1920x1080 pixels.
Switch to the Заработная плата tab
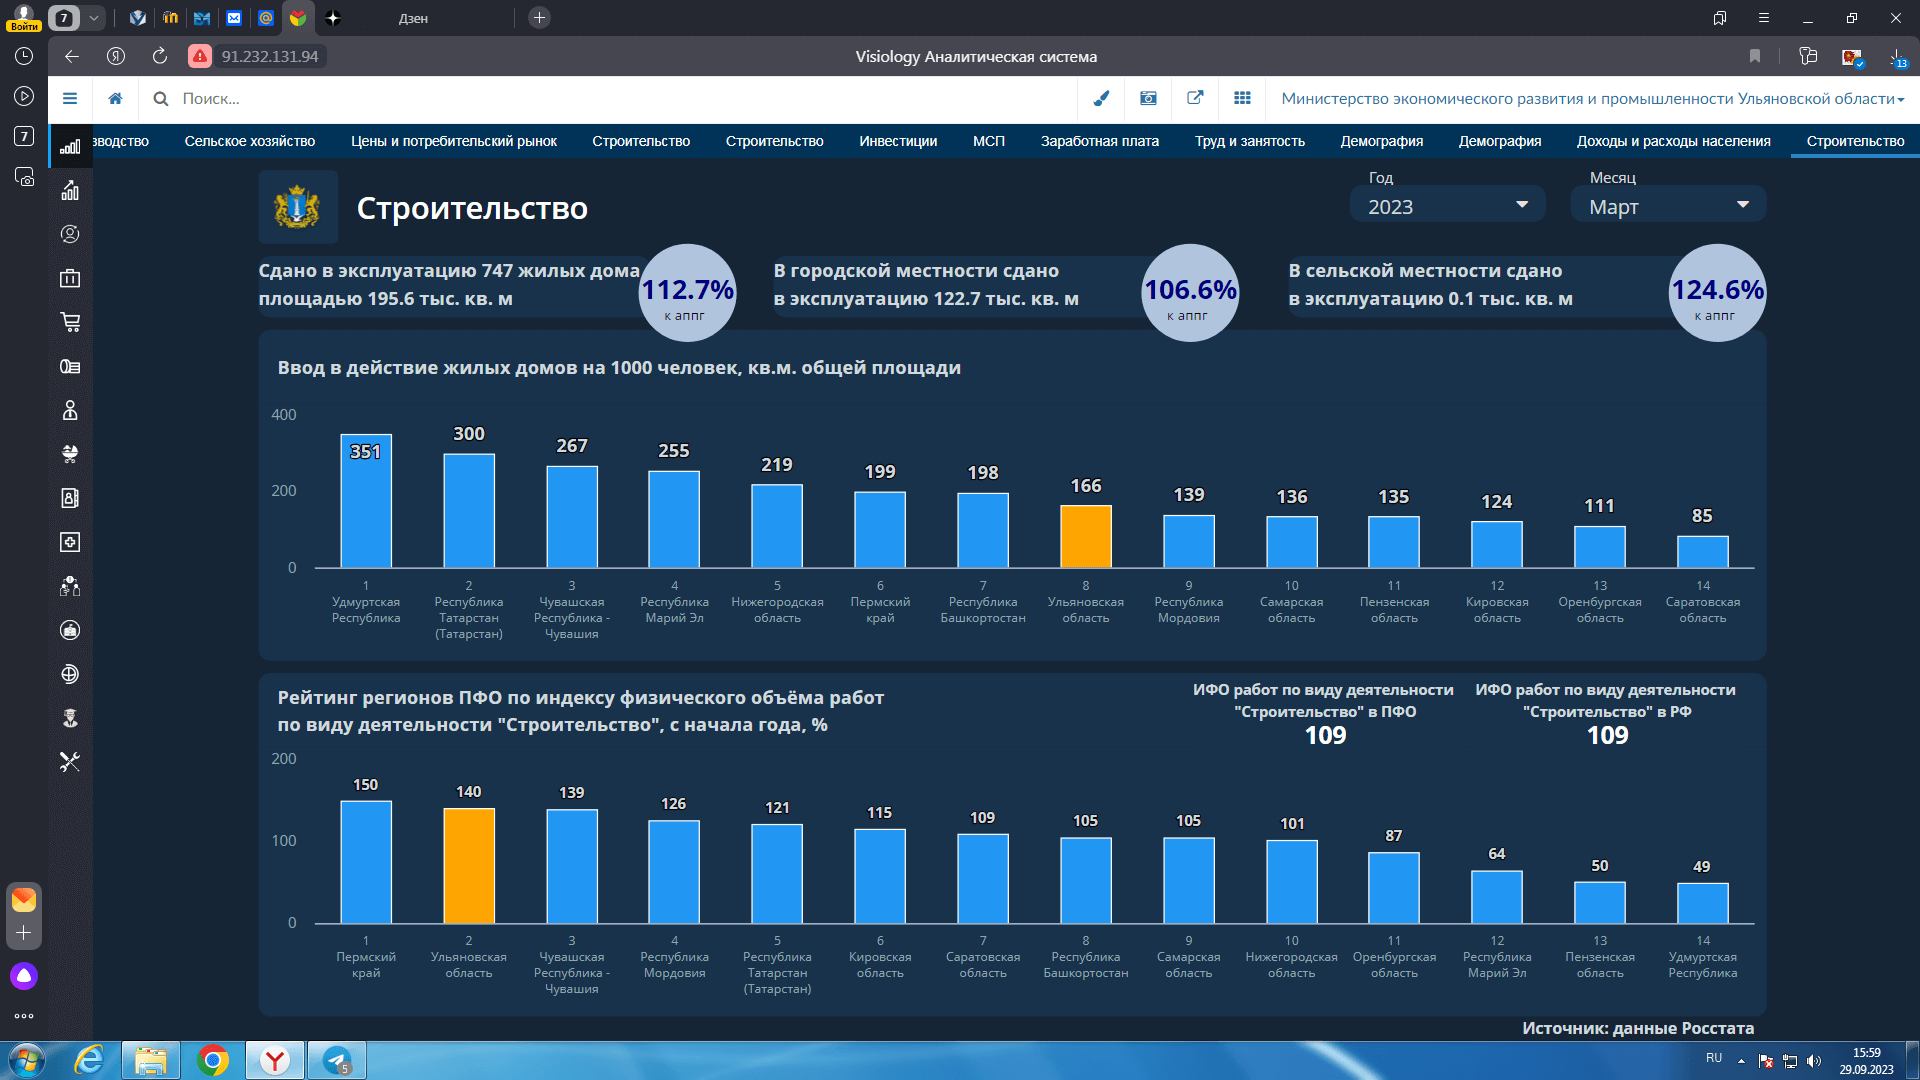pyautogui.click(x=1100, y=141)
